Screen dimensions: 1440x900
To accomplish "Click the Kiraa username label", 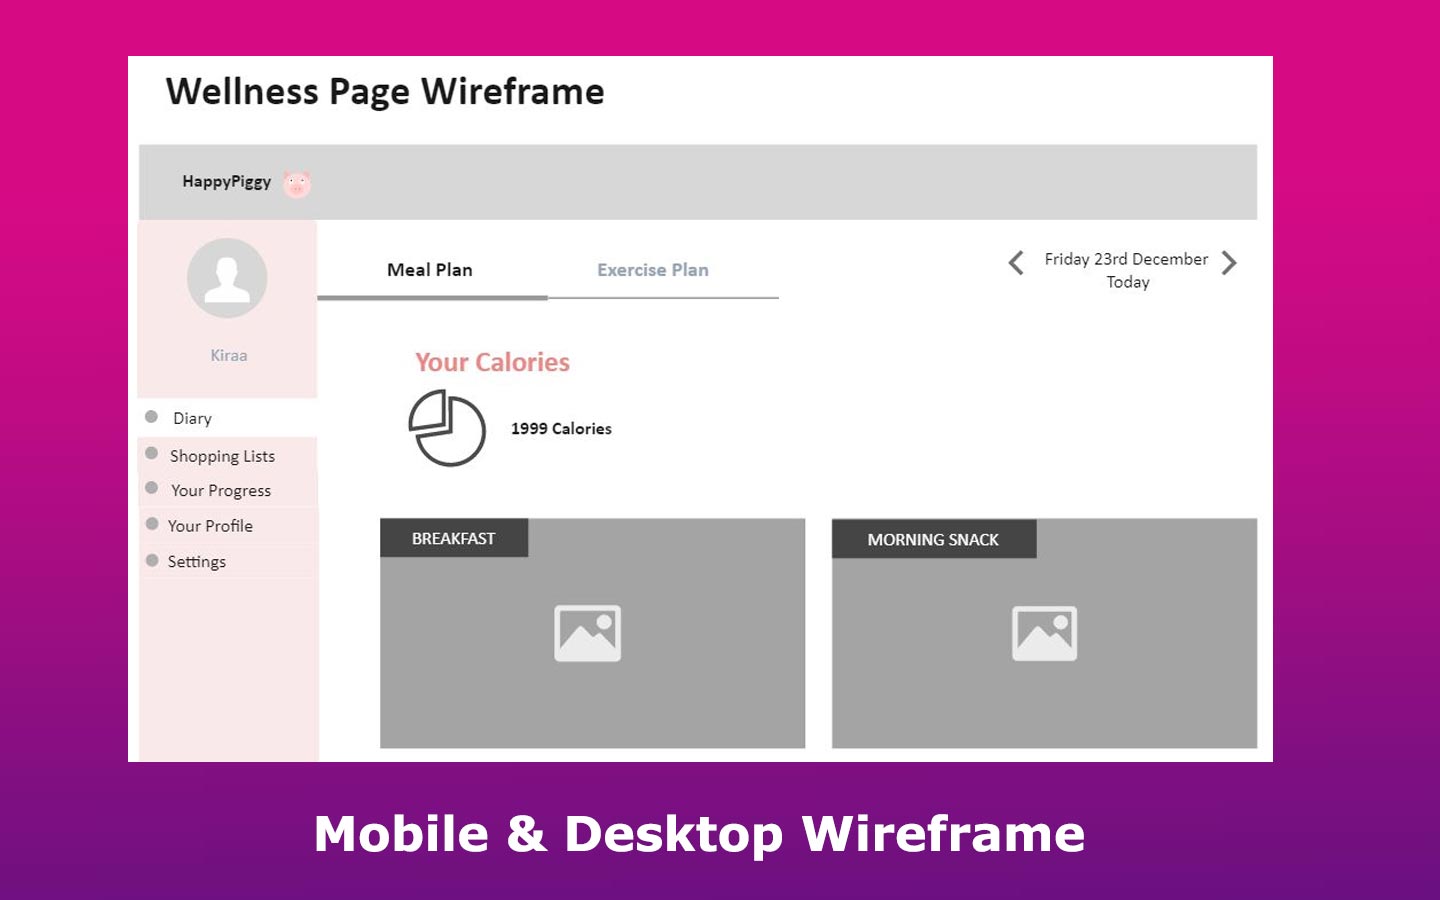I will [228, 355].
